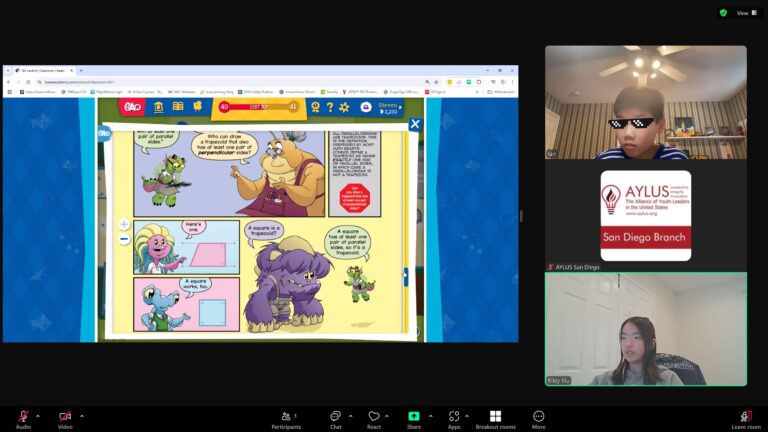Open the puzzle piece icon in game toolbar

click(x=197, y=106)
